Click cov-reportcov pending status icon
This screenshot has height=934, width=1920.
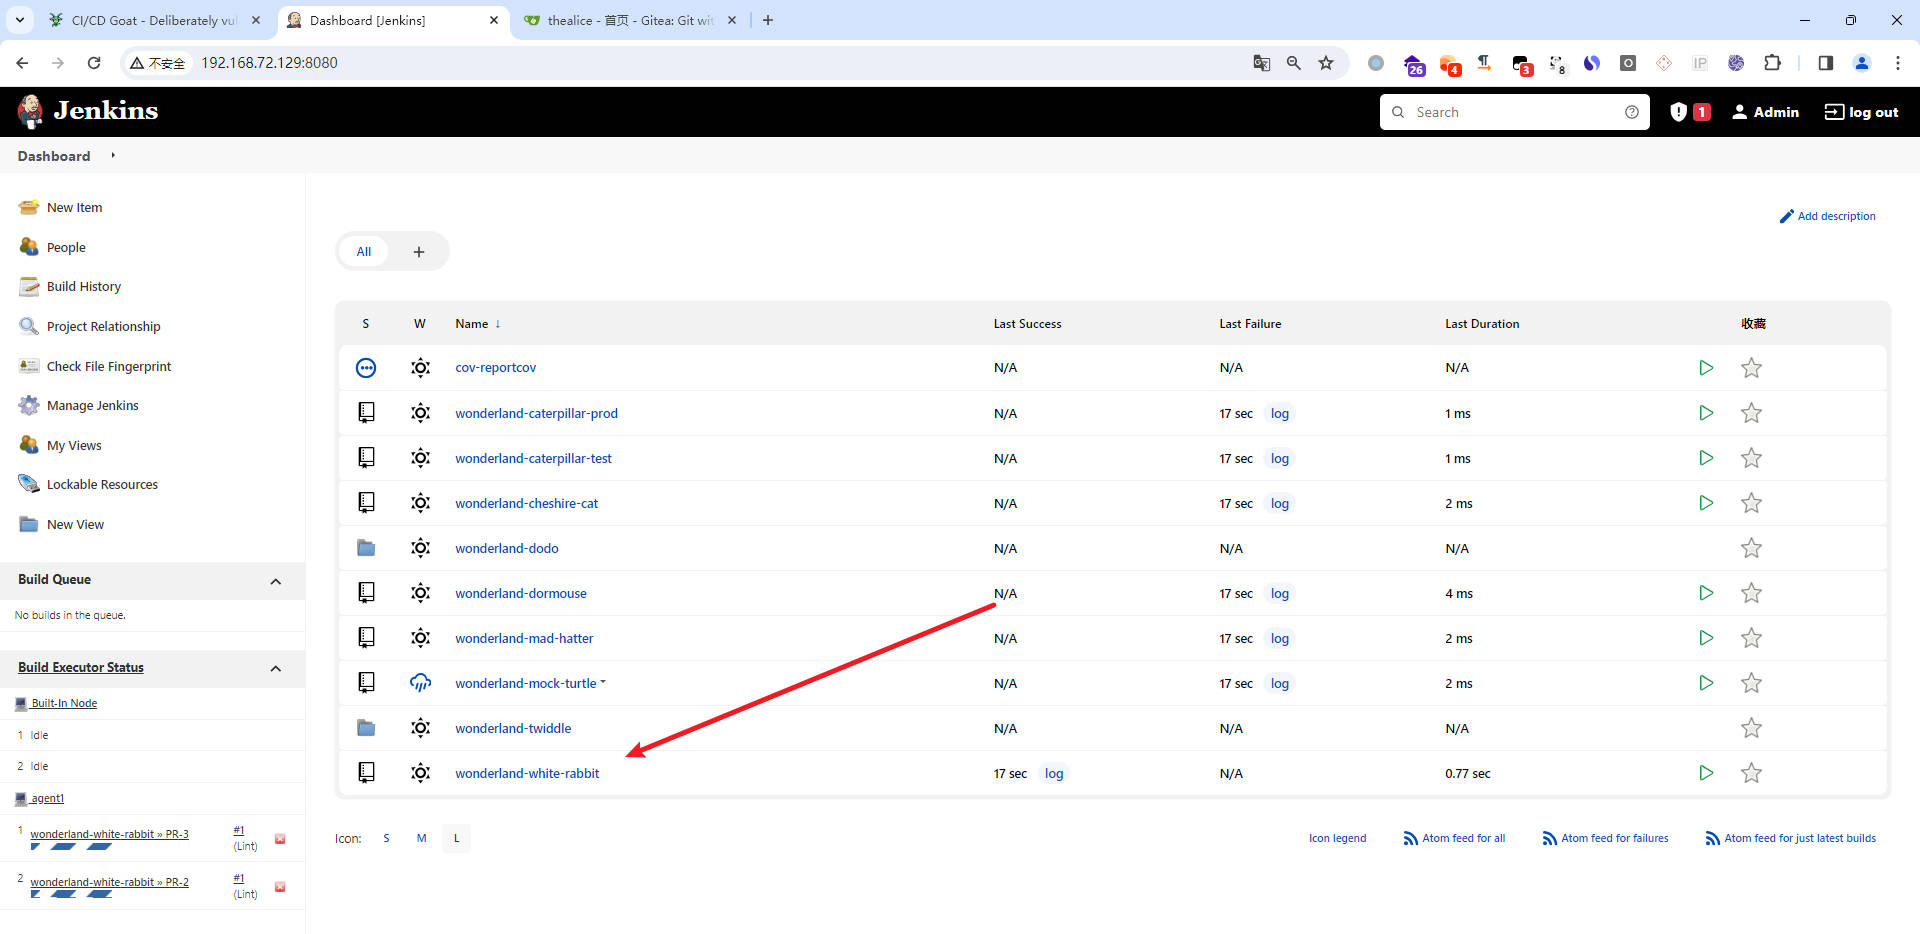(x=366, y=368)
